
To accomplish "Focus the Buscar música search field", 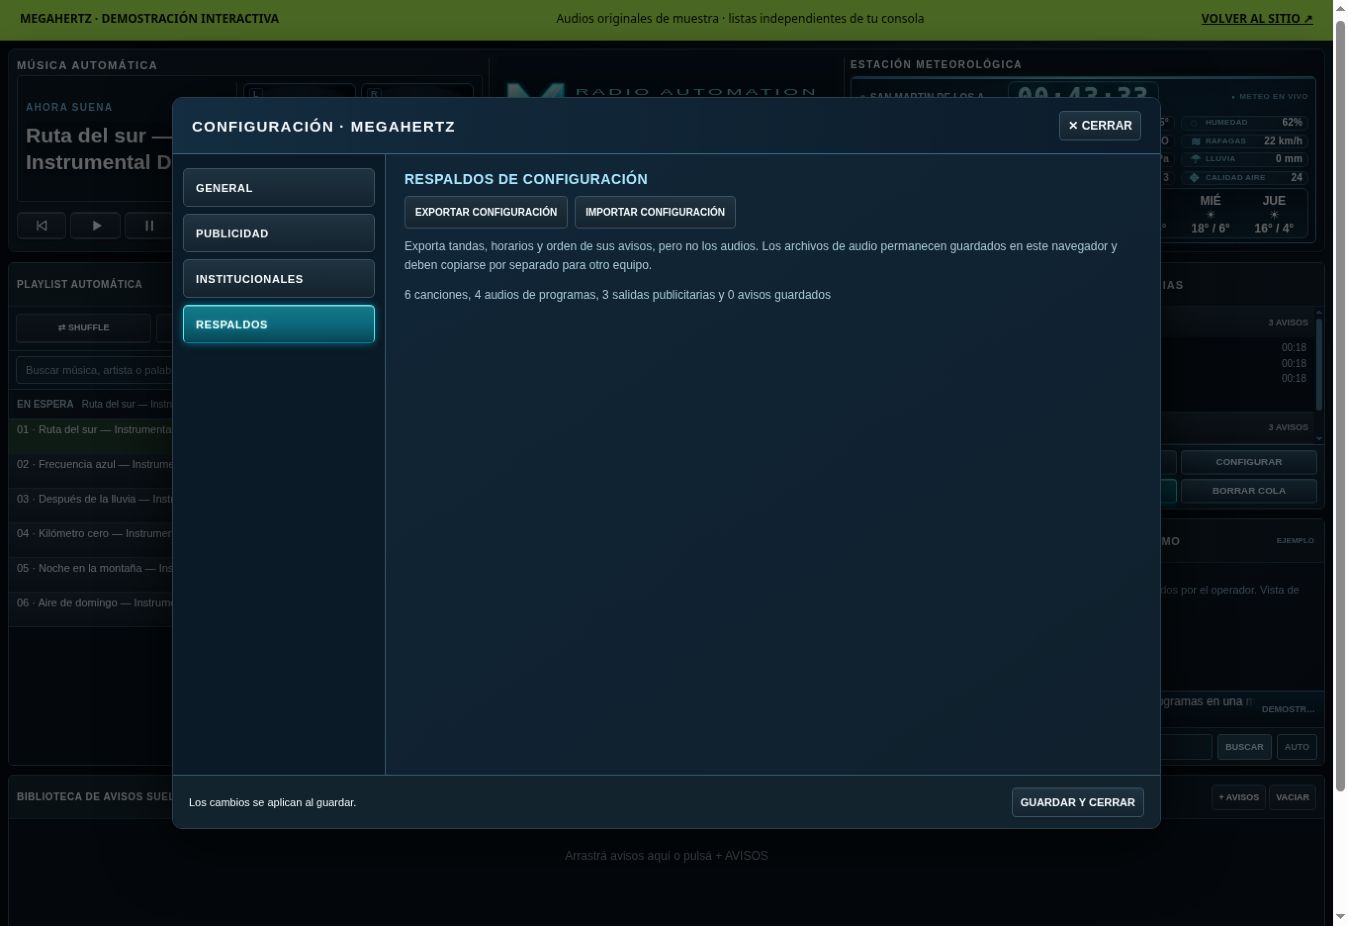I will tap(95, 370).
